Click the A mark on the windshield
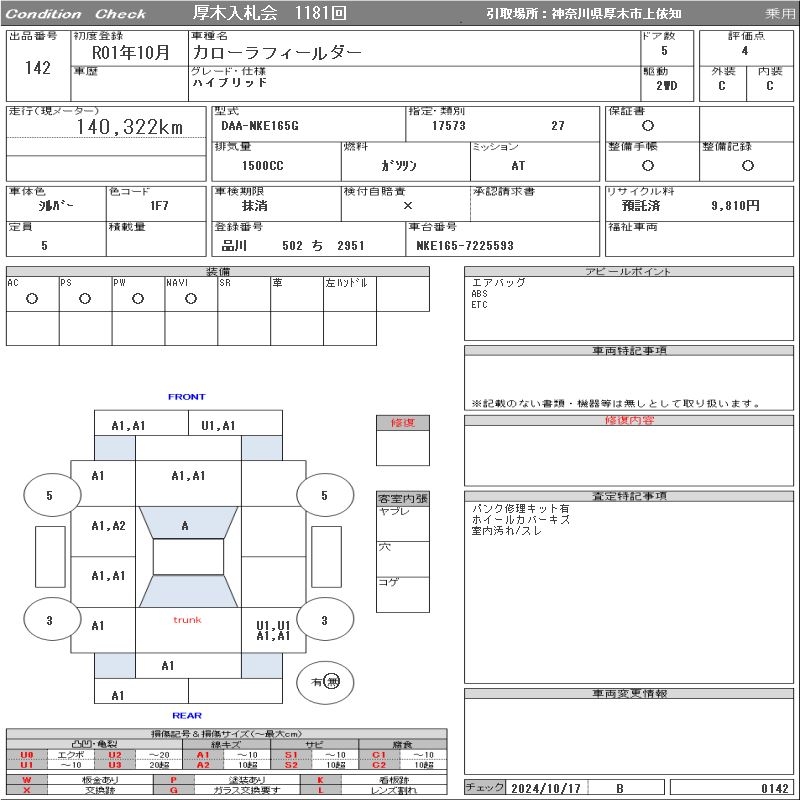This screenshot has width=800, height=800. pos(185,526)
